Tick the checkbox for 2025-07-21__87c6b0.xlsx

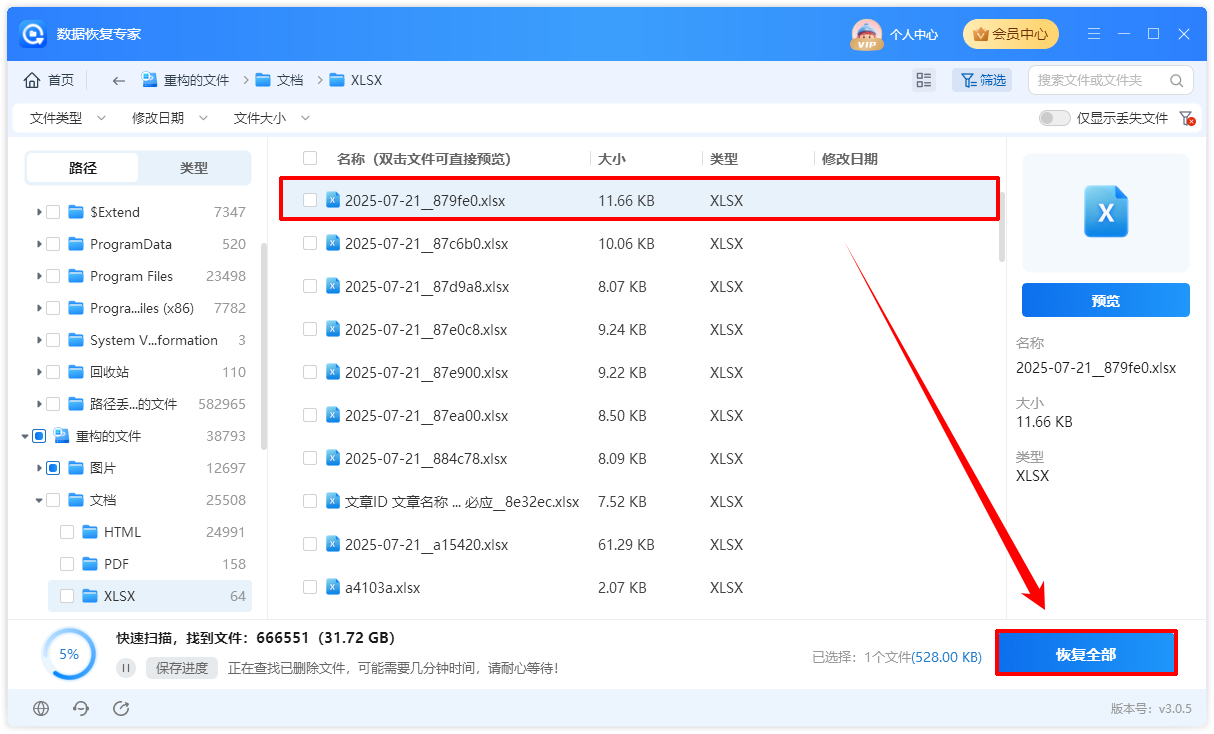tap(310, 243)
